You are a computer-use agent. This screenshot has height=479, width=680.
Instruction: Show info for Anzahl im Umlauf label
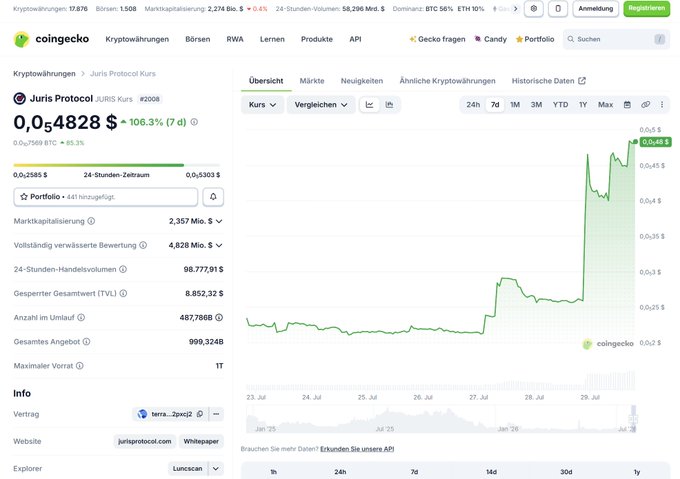pyautogui.click(x=81, y=317)
